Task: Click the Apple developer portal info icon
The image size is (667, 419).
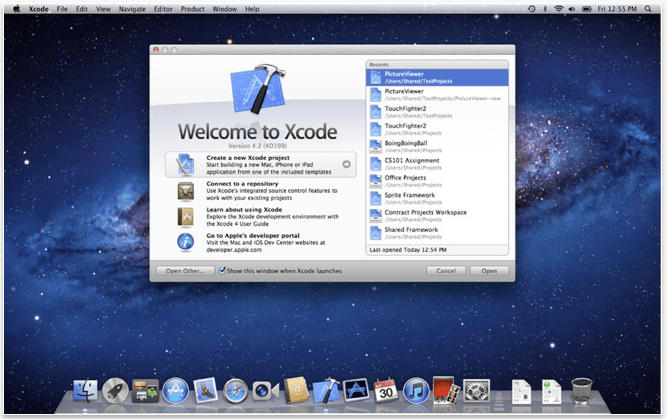Action: [185, 242]
